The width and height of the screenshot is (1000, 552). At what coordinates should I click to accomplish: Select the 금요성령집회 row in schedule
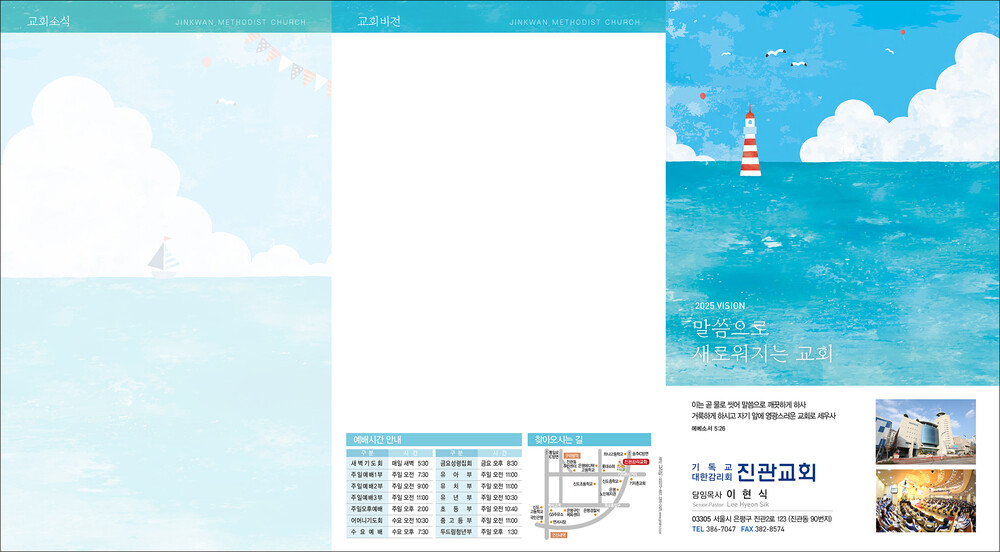point(478,463)
